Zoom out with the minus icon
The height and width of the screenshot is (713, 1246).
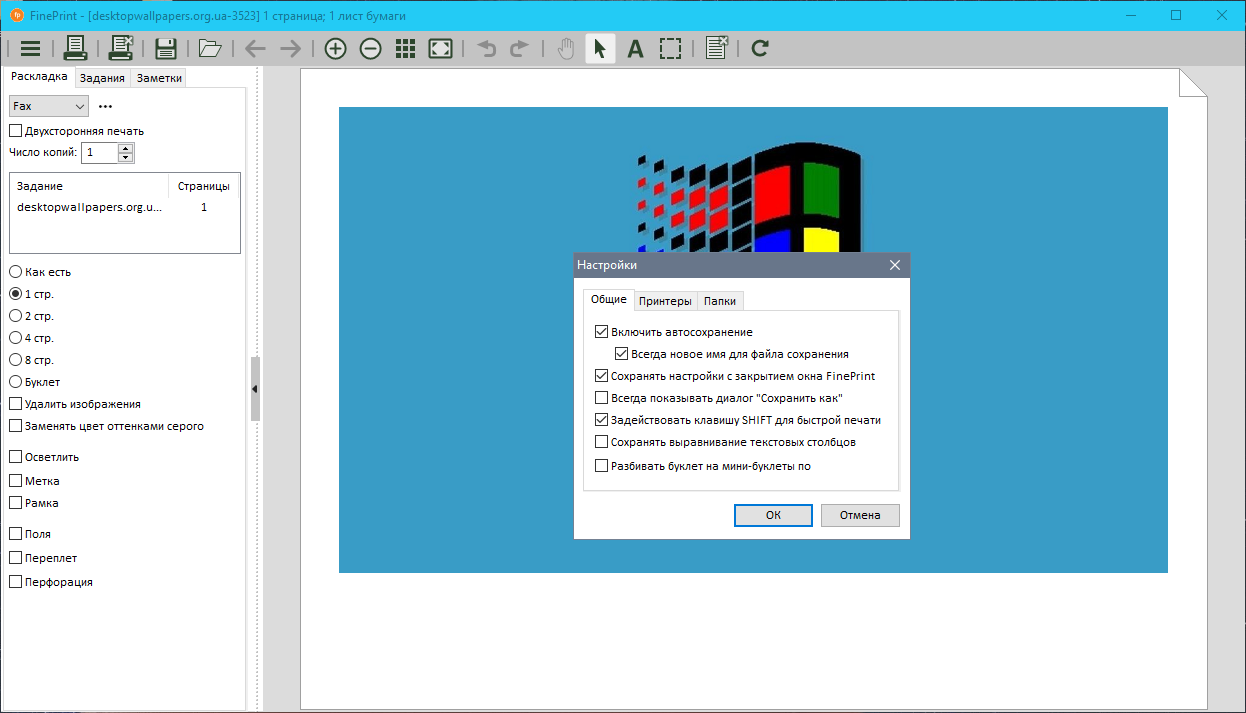pos(371,48)
